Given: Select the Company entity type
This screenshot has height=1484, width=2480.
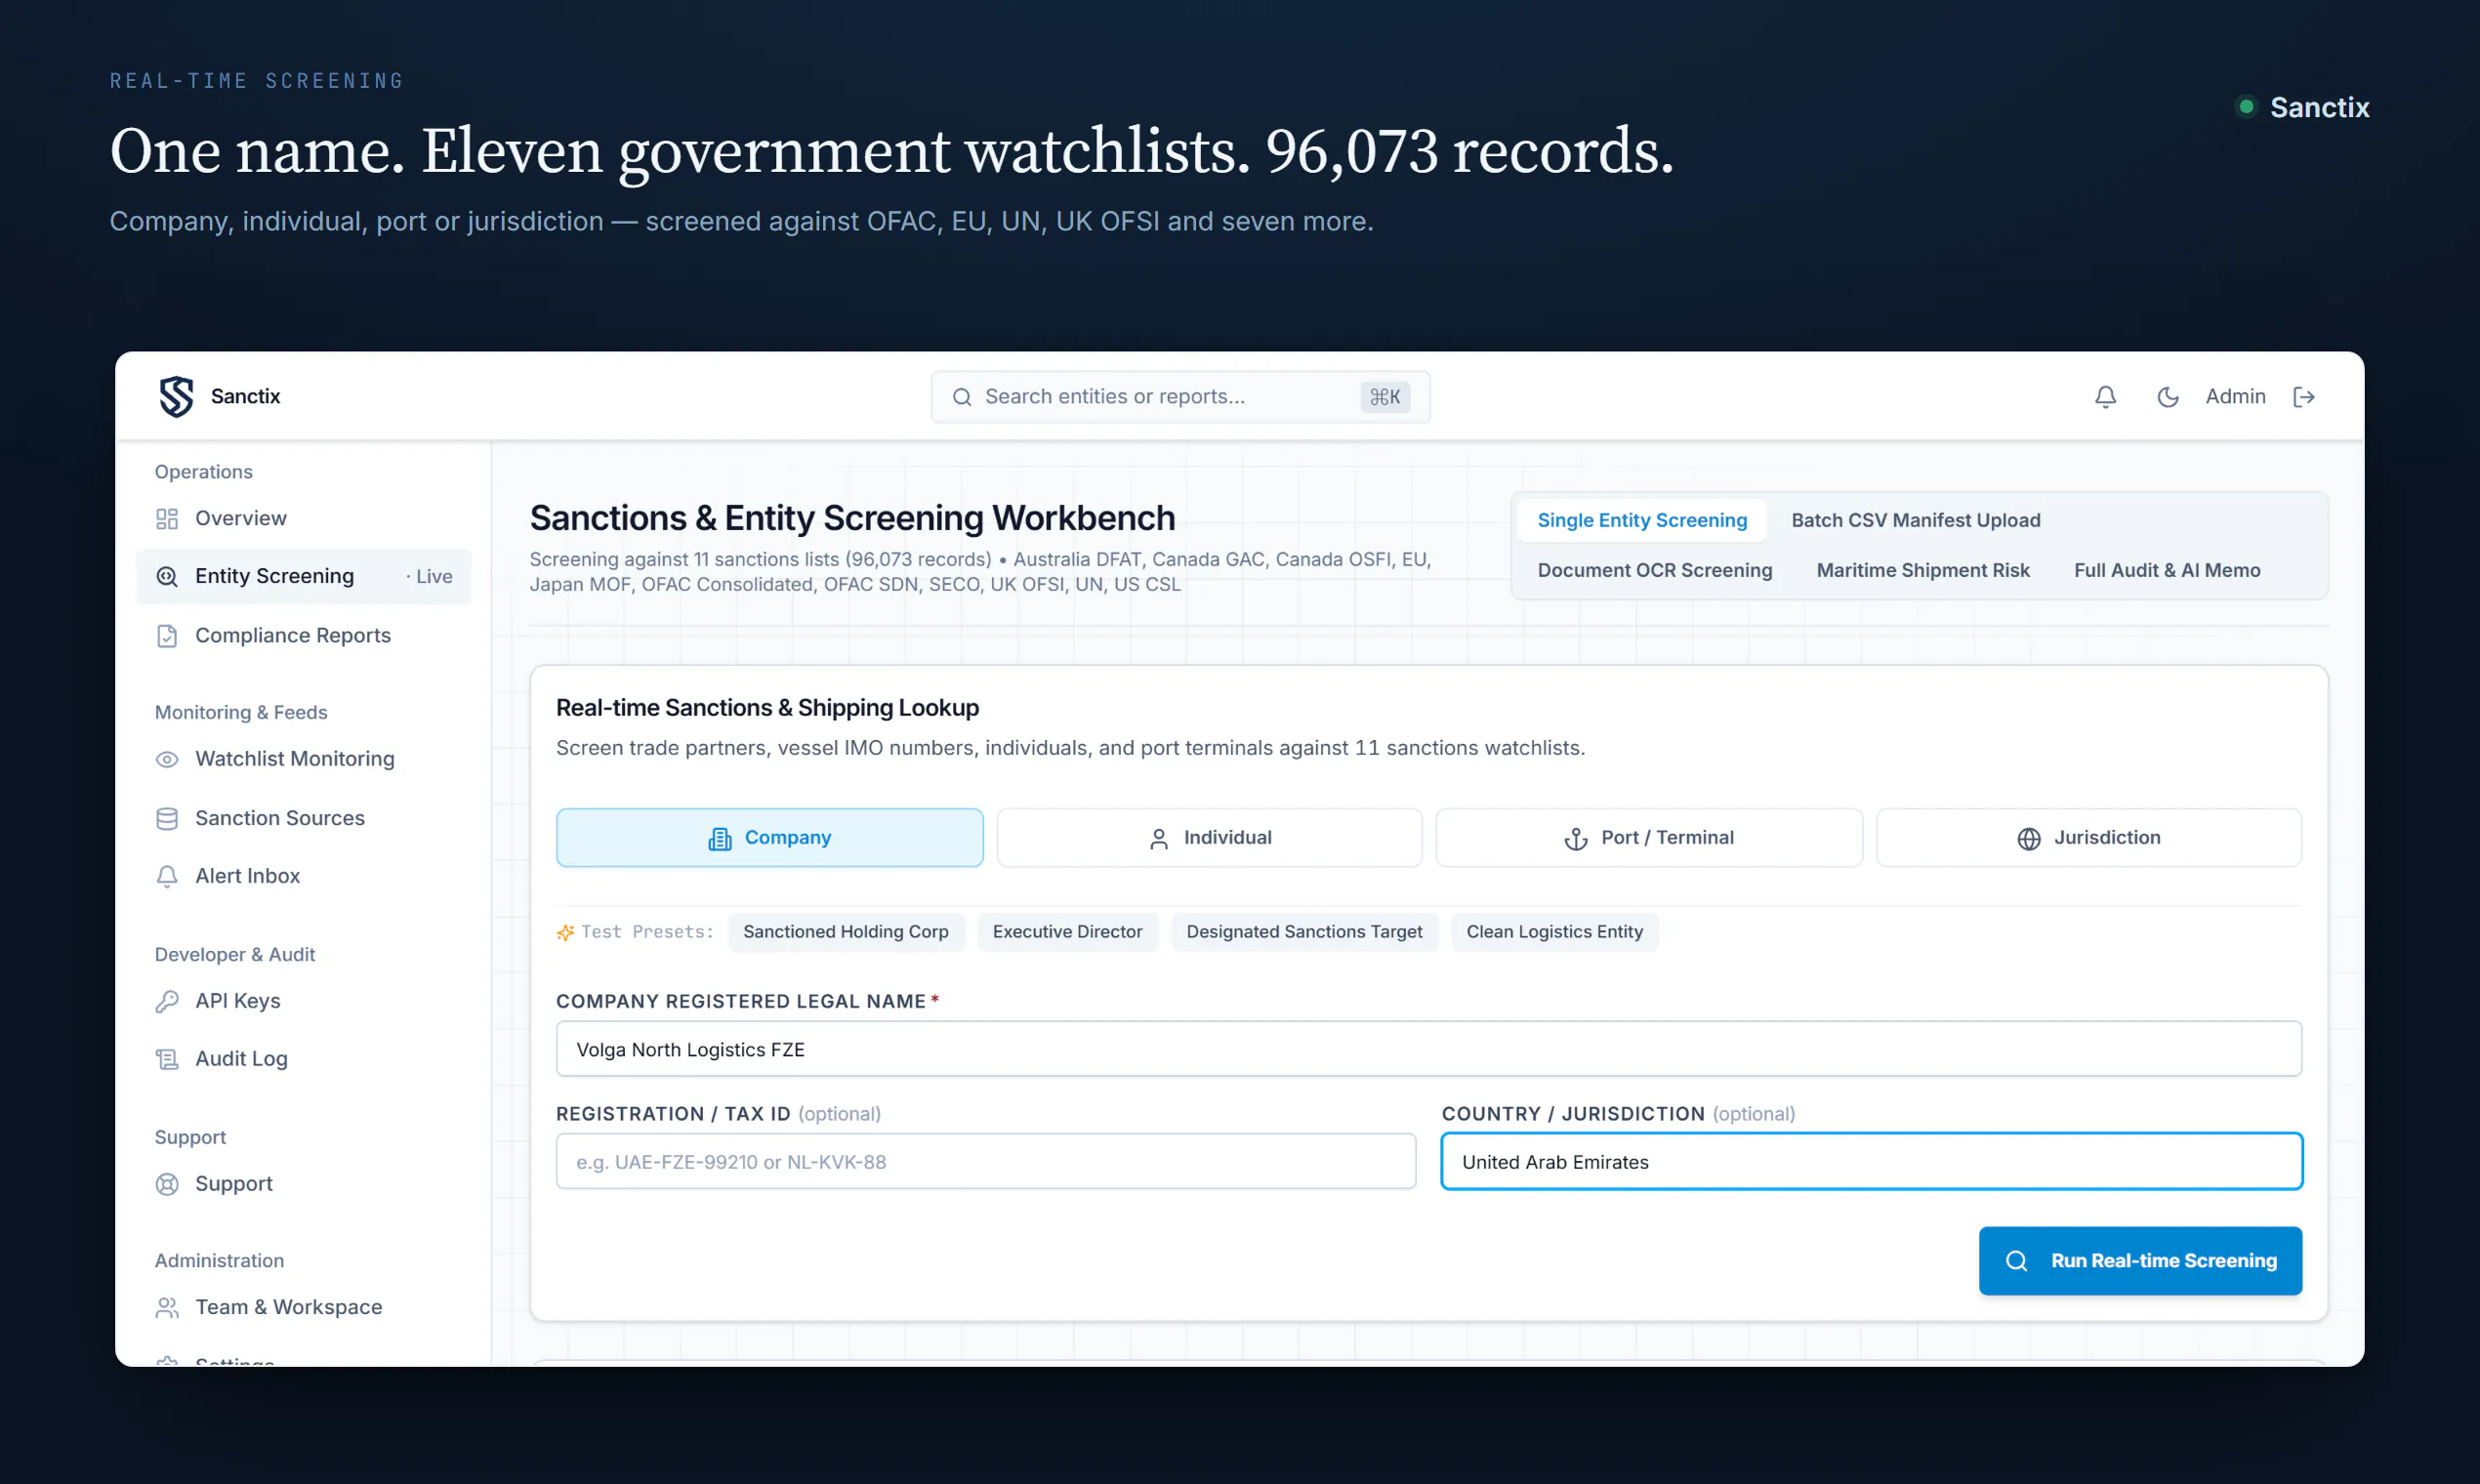Looking at the screenshot, I should point(770,838).
